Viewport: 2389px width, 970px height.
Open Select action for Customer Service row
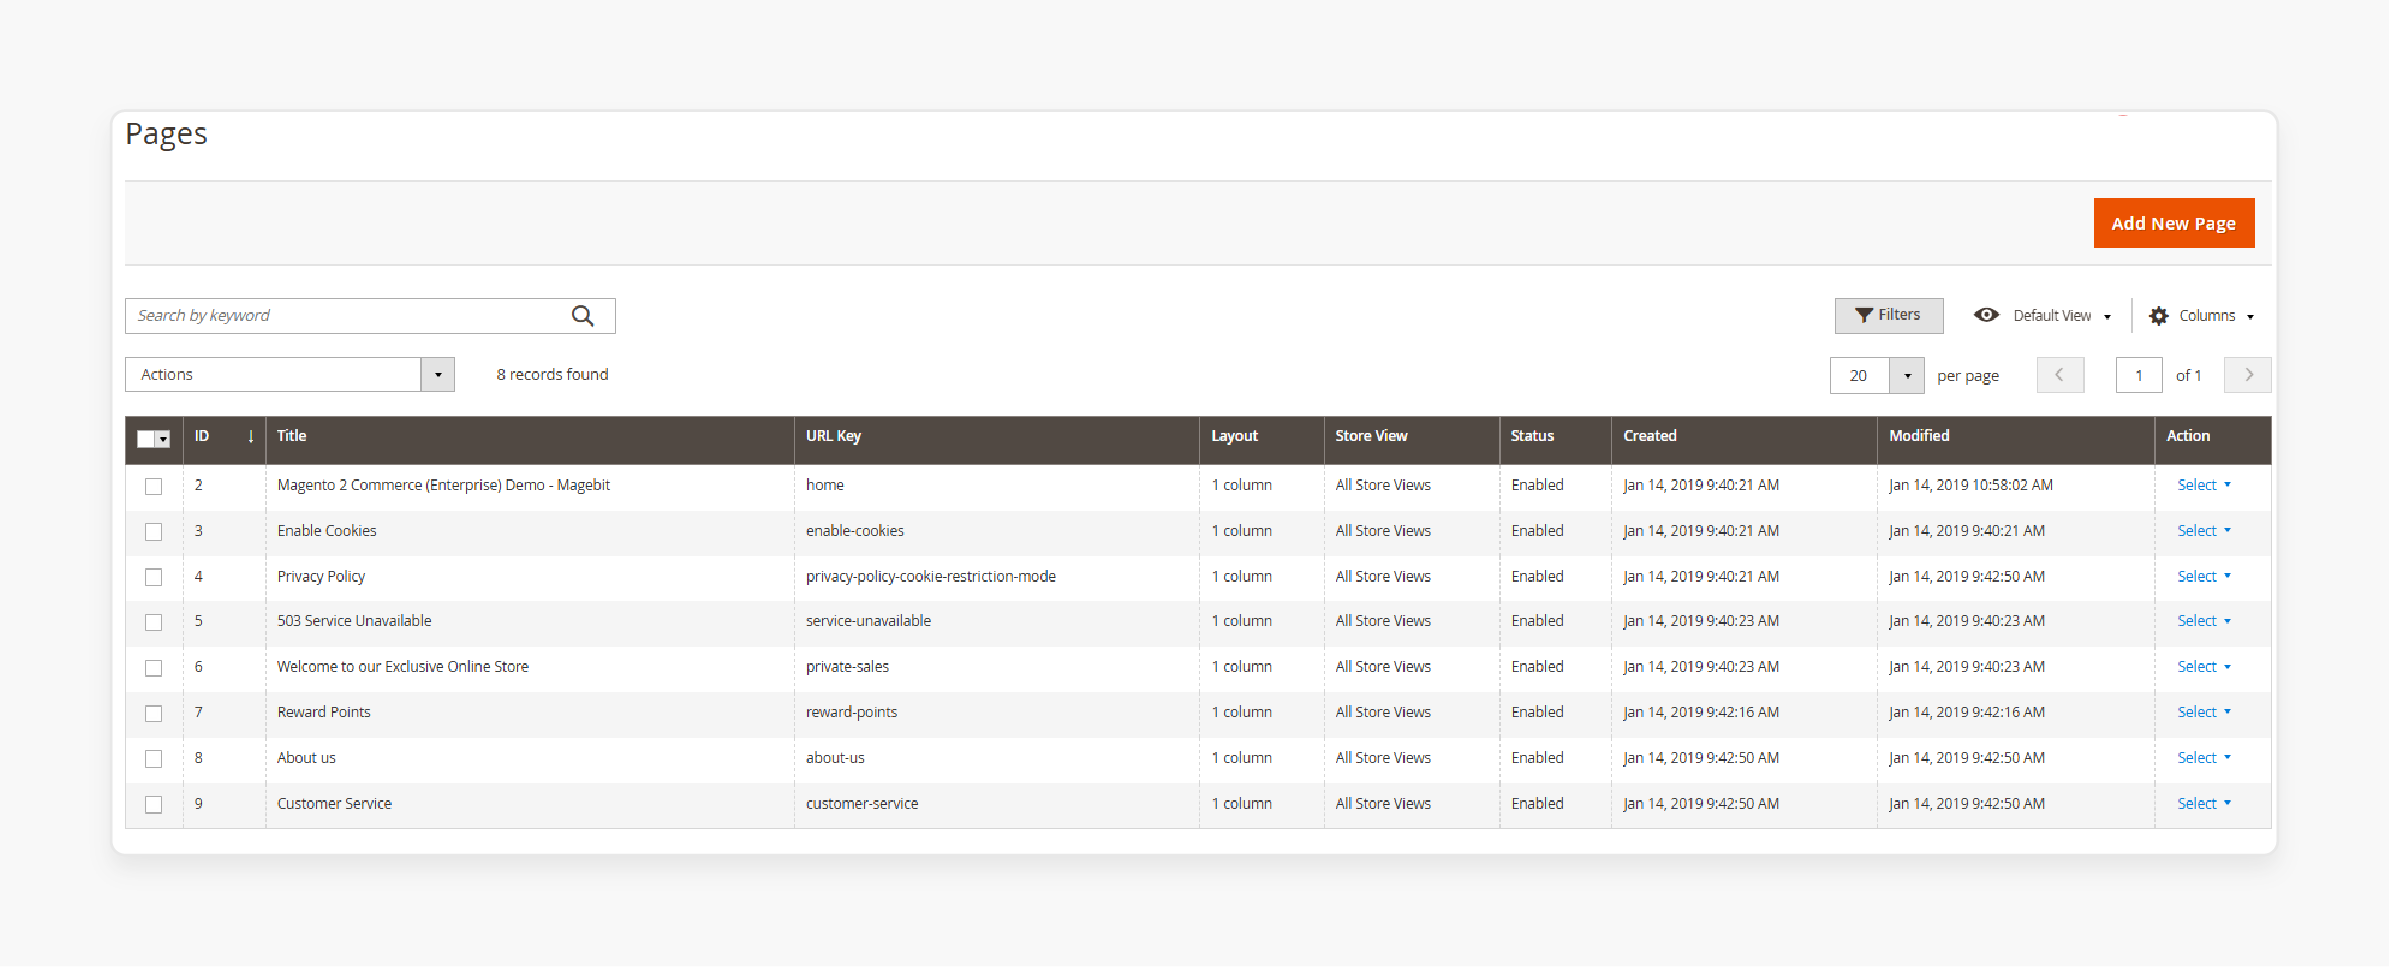click(x=2204, y=804)
